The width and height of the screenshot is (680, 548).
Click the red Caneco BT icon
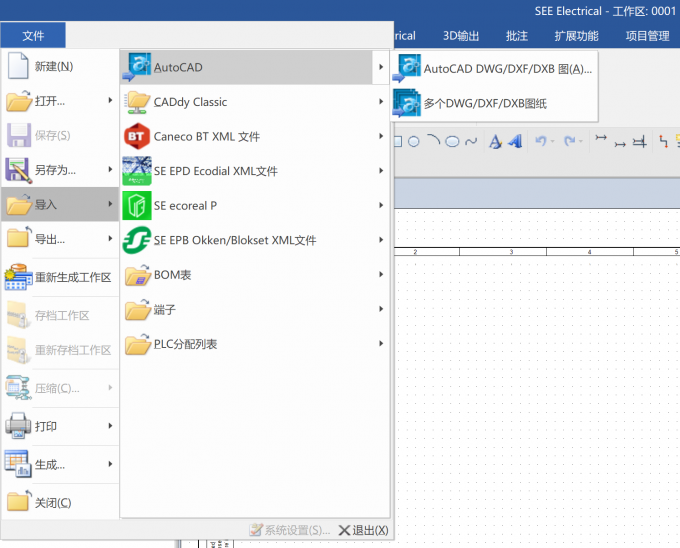(x=137, y=136)
